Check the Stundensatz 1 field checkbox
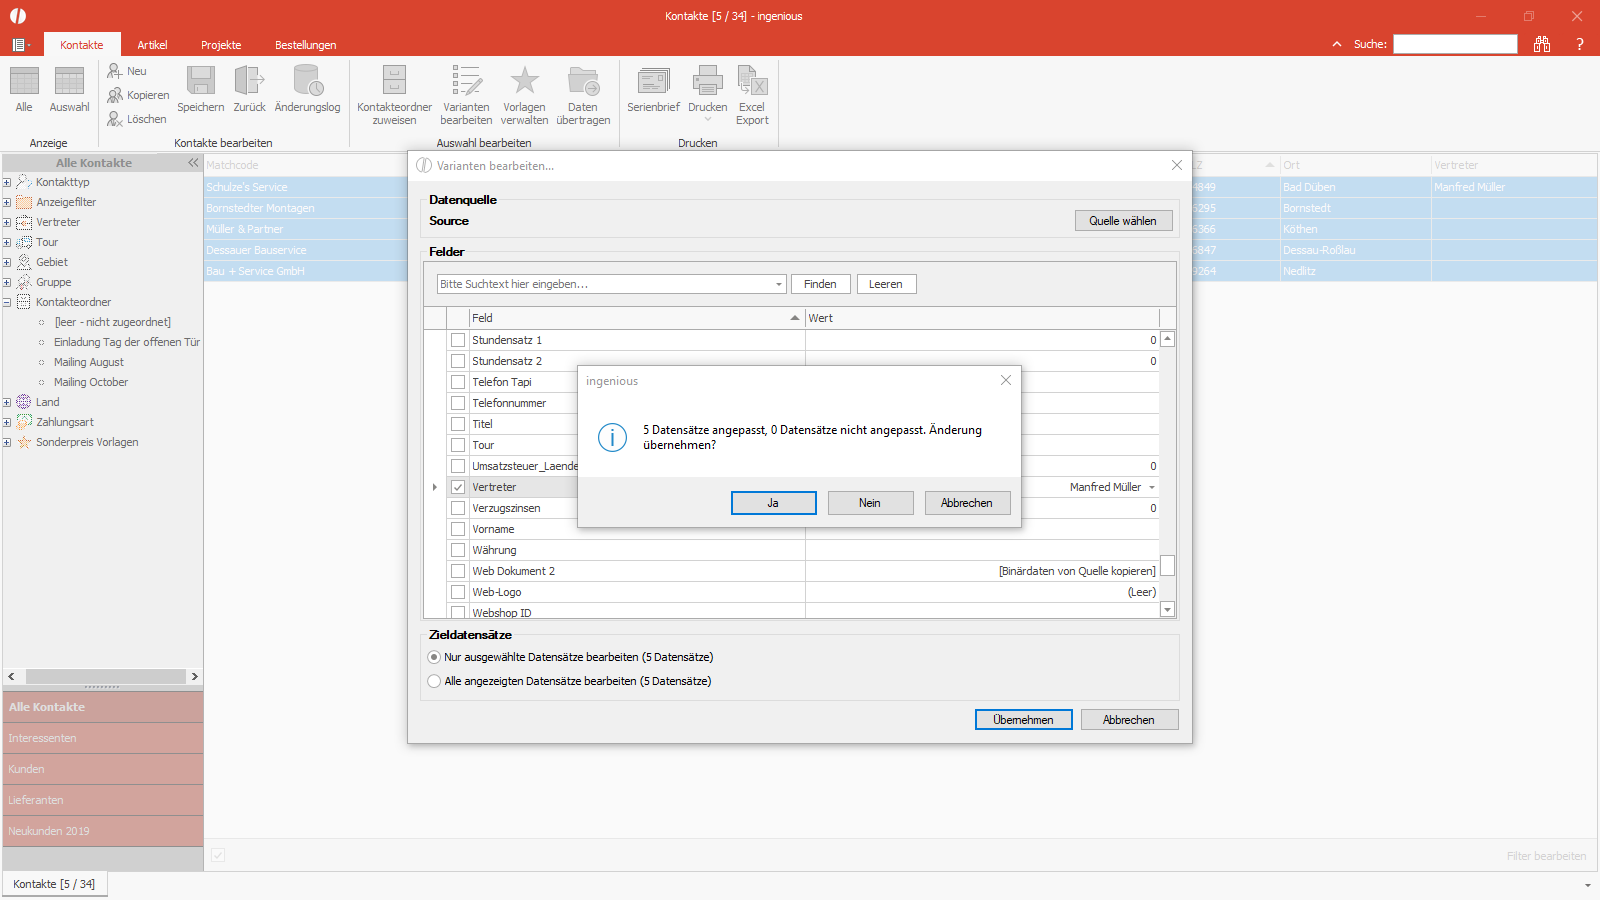 pyautogui.click(x=458, y=340)
